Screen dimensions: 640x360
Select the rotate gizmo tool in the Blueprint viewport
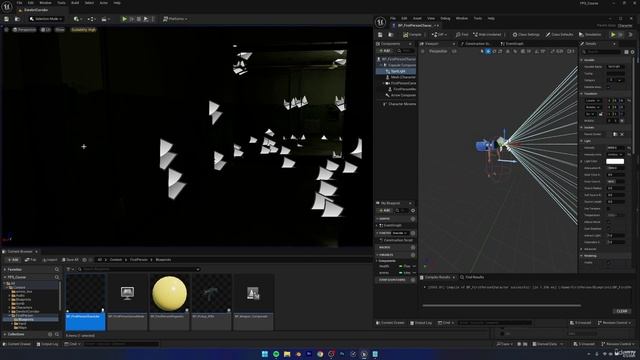[494, 51]
